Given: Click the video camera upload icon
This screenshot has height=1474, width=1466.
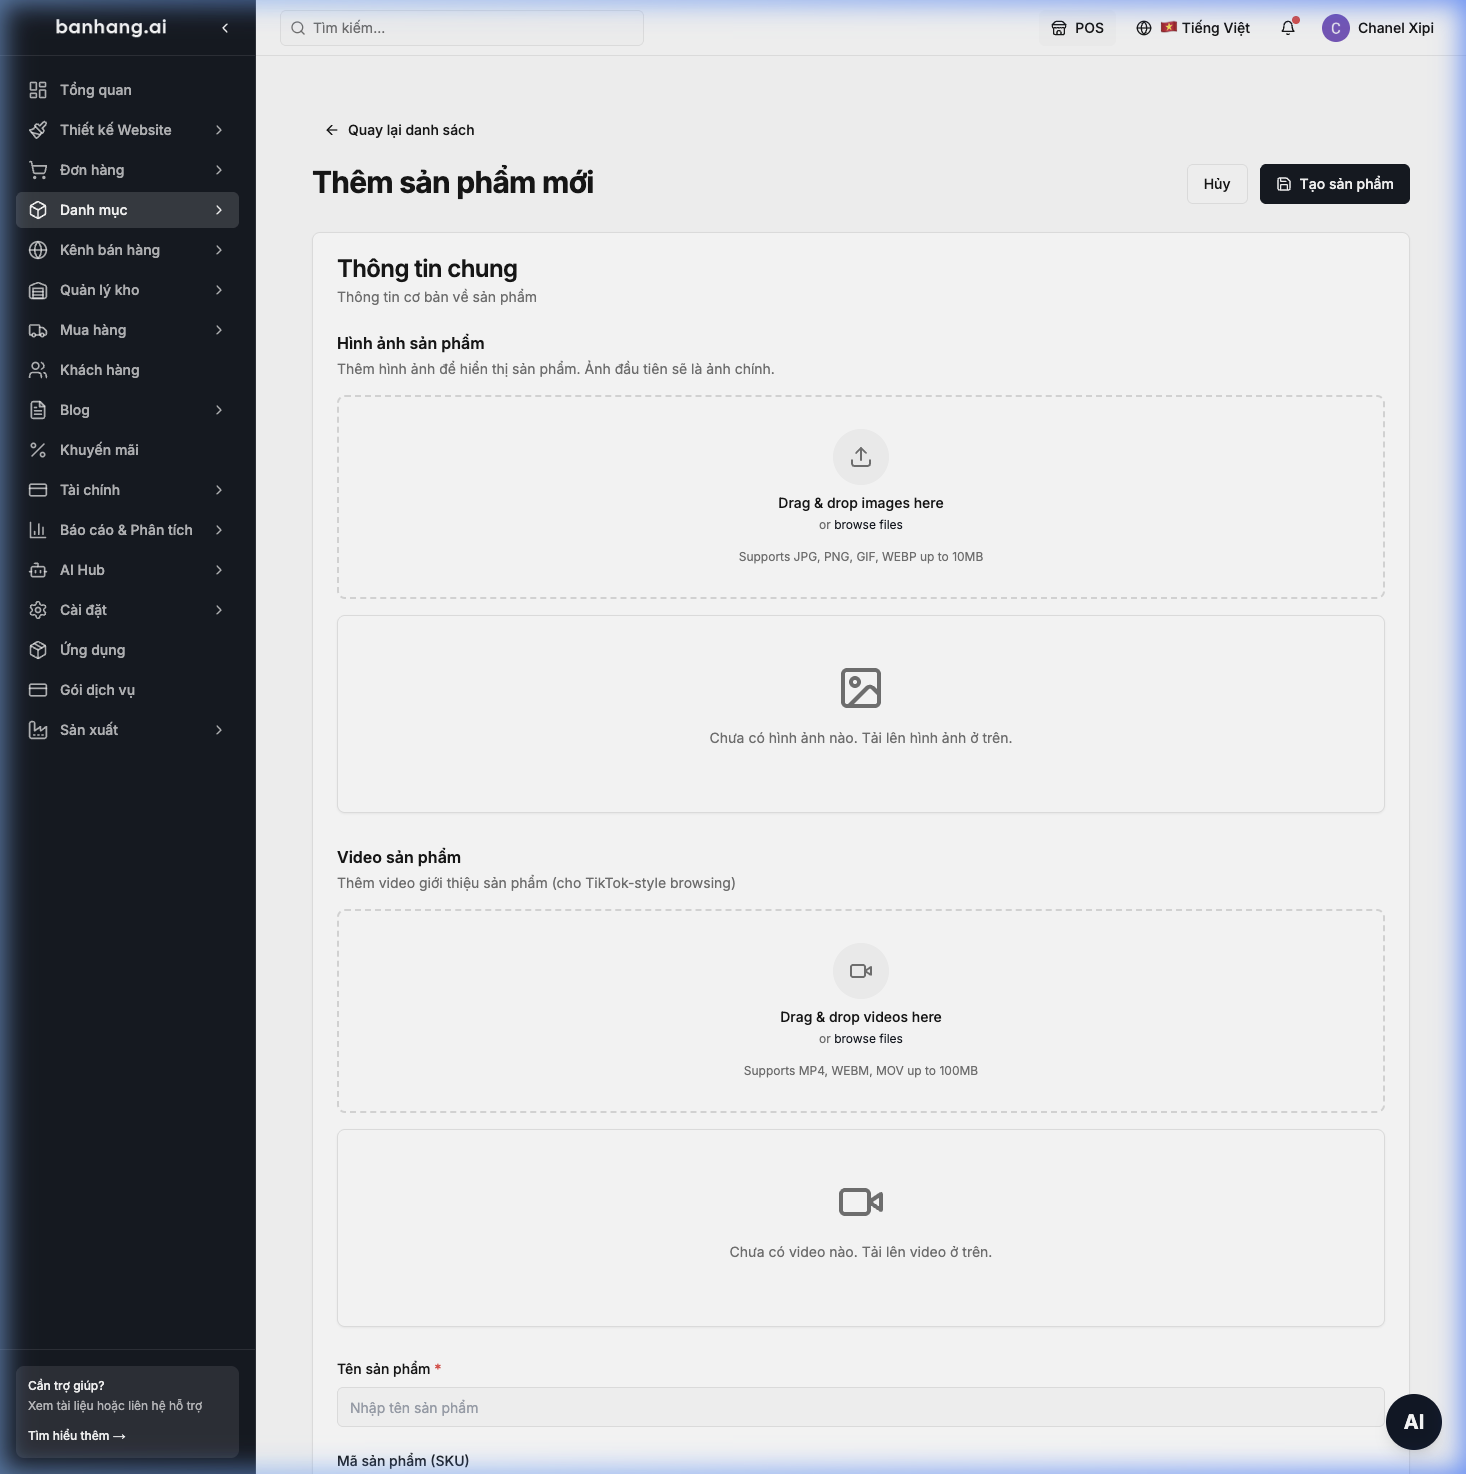Looking at the screenshot, I should [x=861, y=971].
